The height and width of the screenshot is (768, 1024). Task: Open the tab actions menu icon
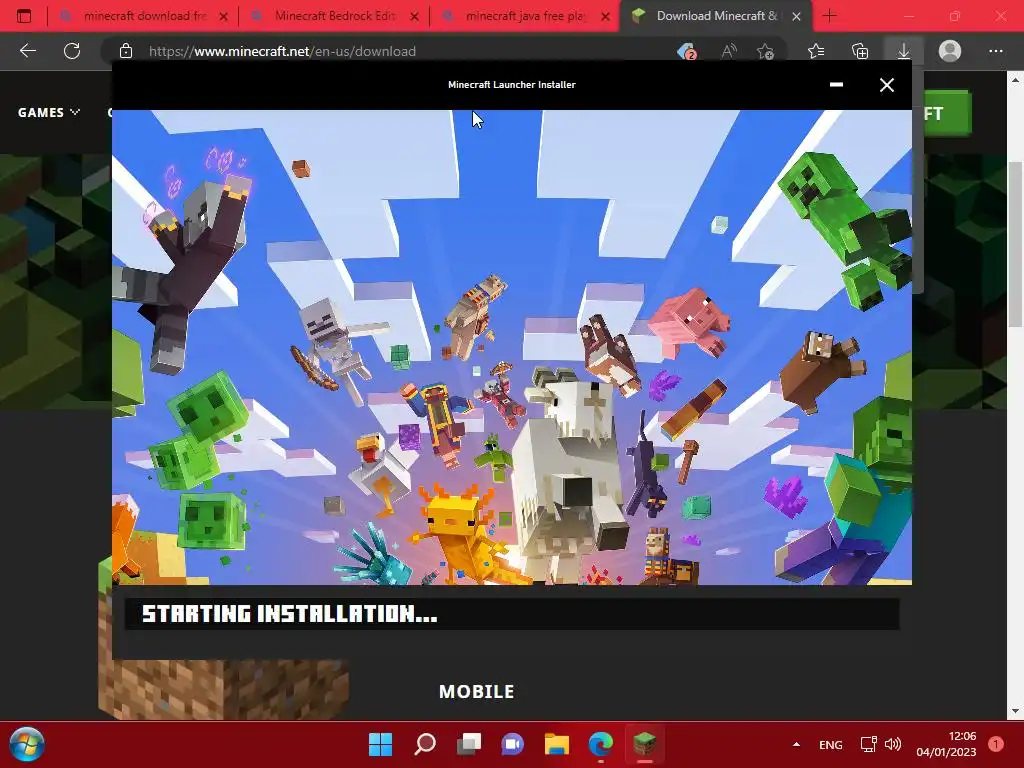click(x=24, y=16)
